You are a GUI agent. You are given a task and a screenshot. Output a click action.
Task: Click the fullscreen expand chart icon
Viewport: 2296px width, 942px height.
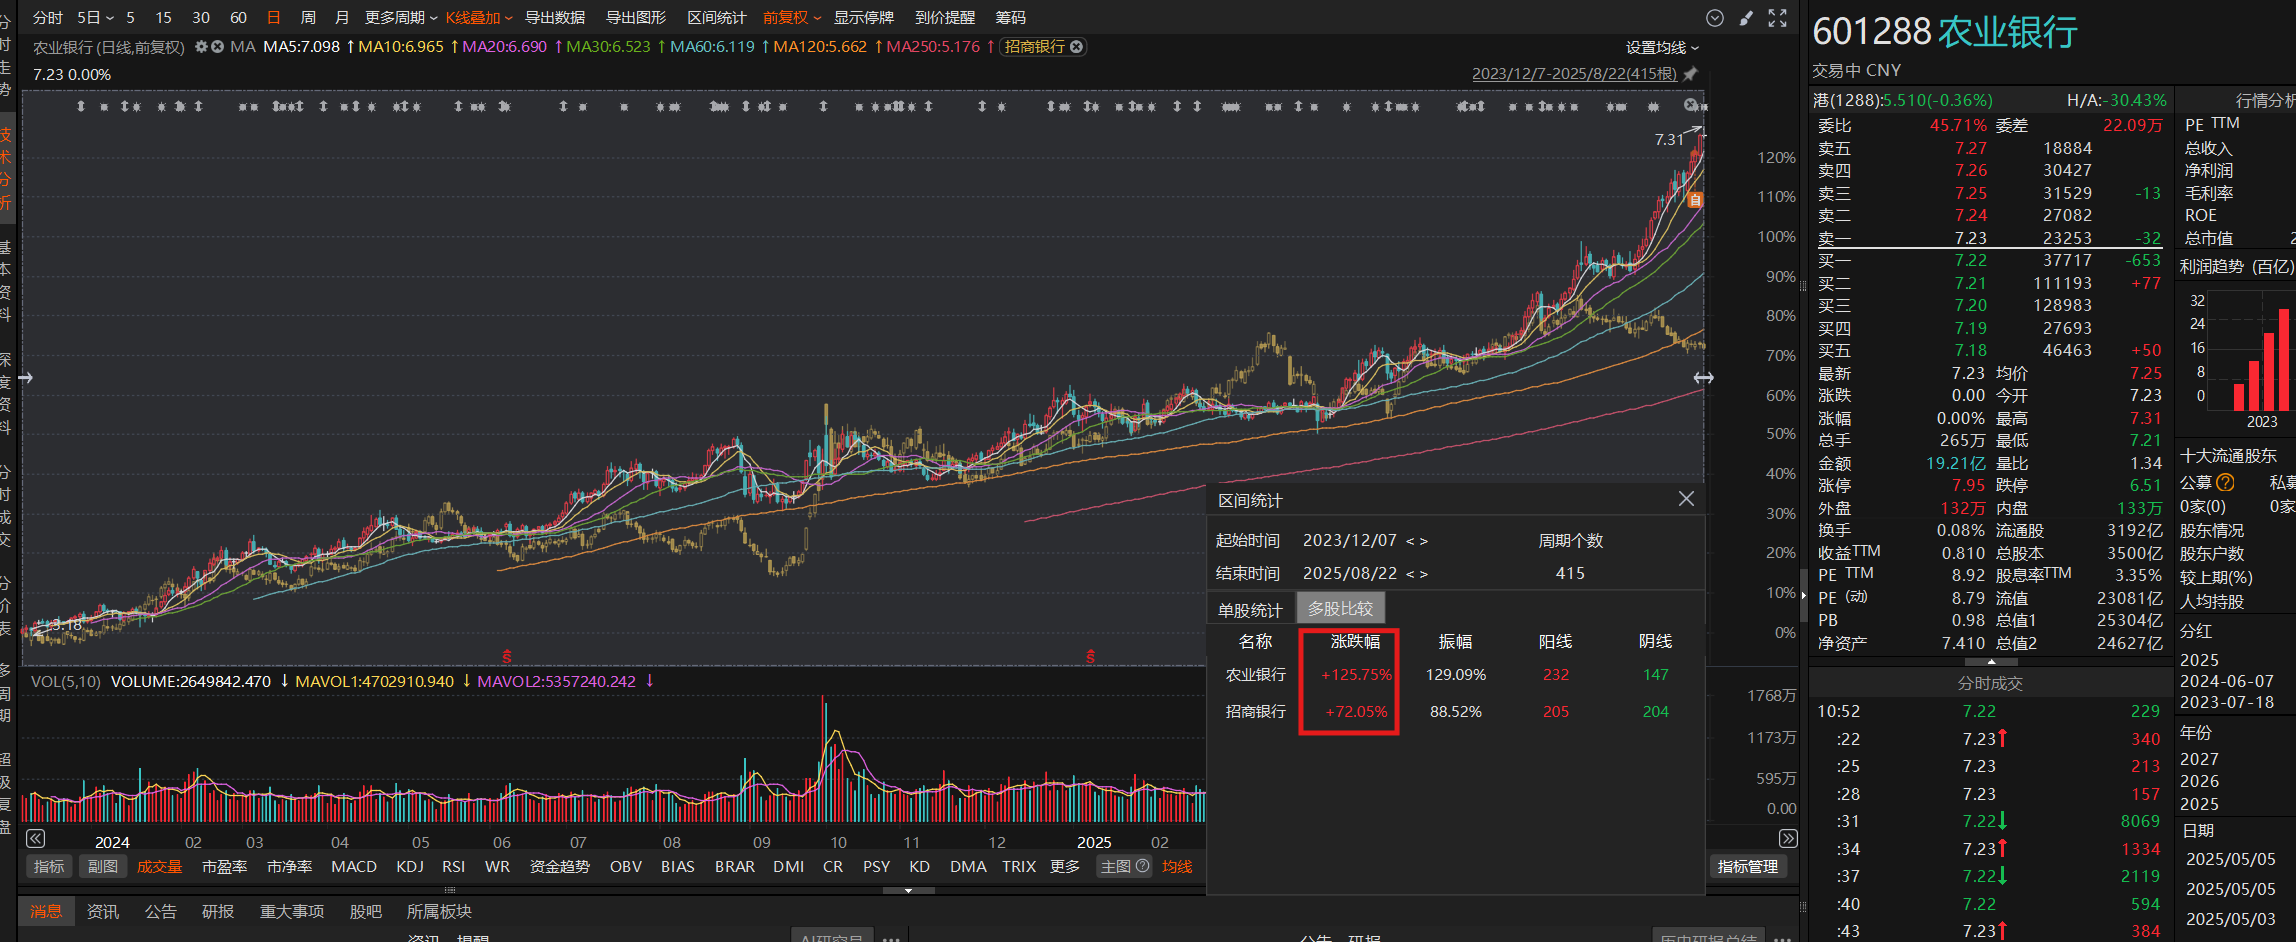pyautogui.click(x=1777, y=18)
